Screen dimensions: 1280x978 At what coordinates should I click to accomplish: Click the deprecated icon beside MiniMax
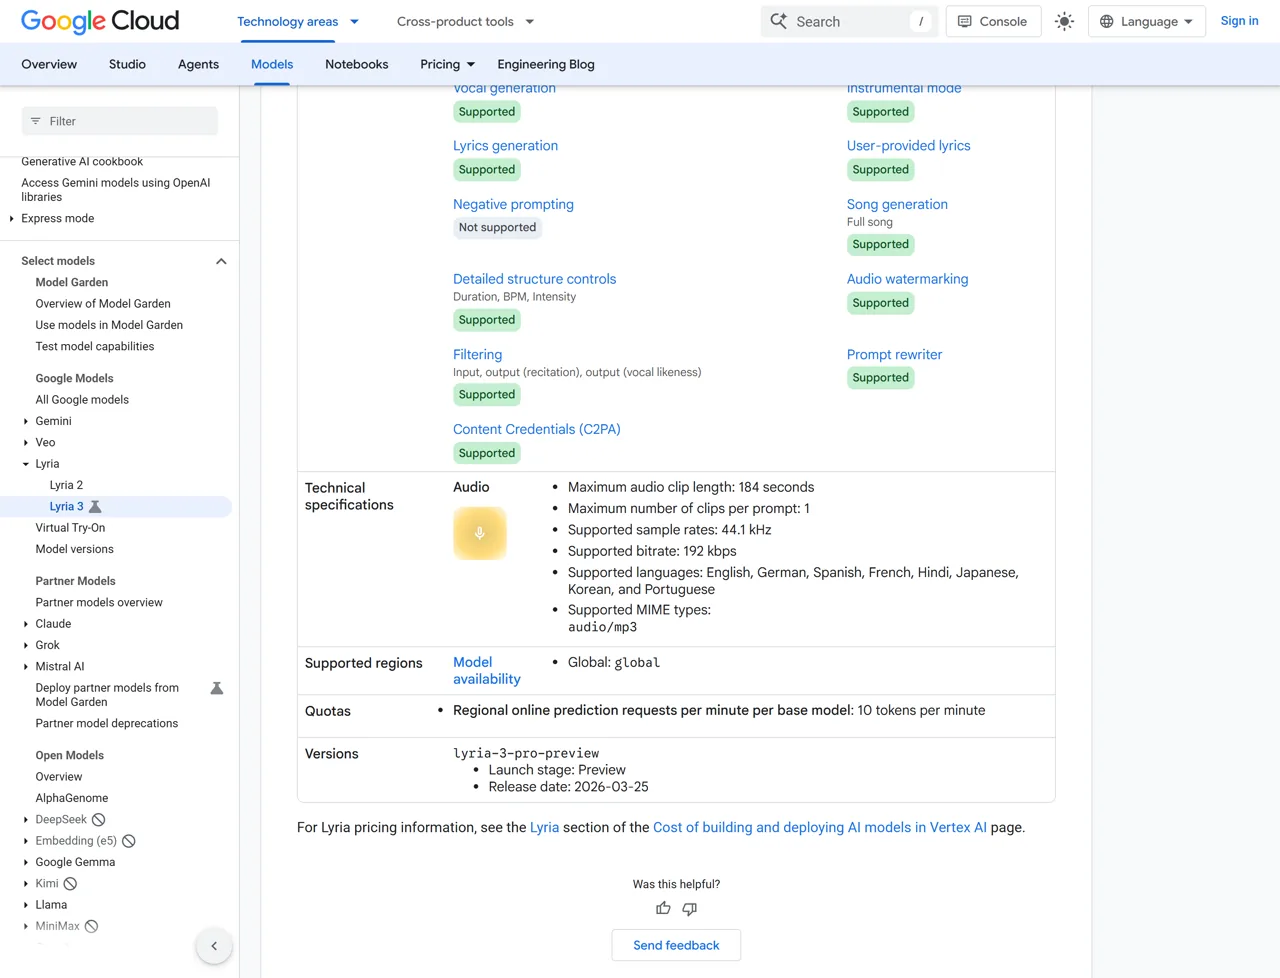click(x=92, y=926)
